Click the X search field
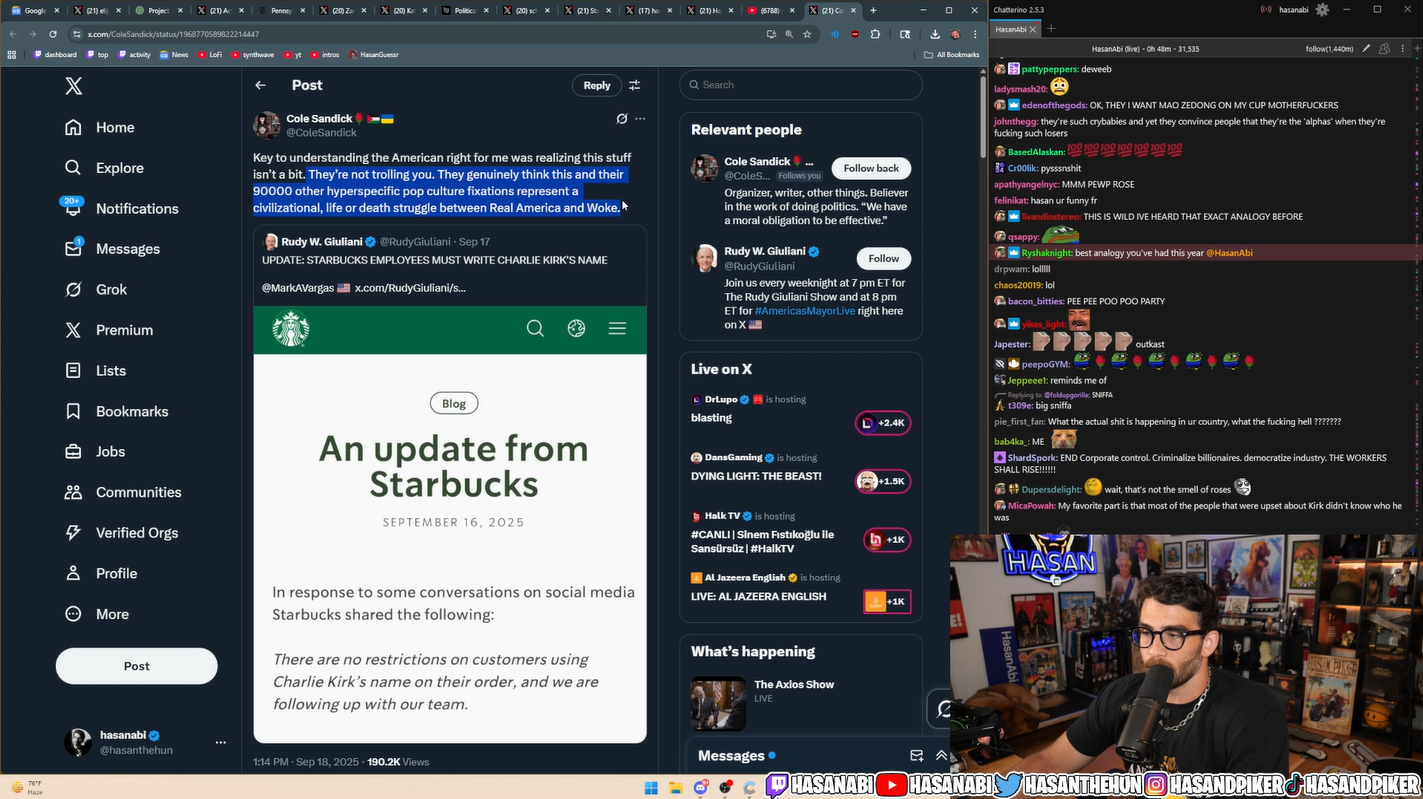Viewport: 1423px width, 799px height. [x=801, y=85]
